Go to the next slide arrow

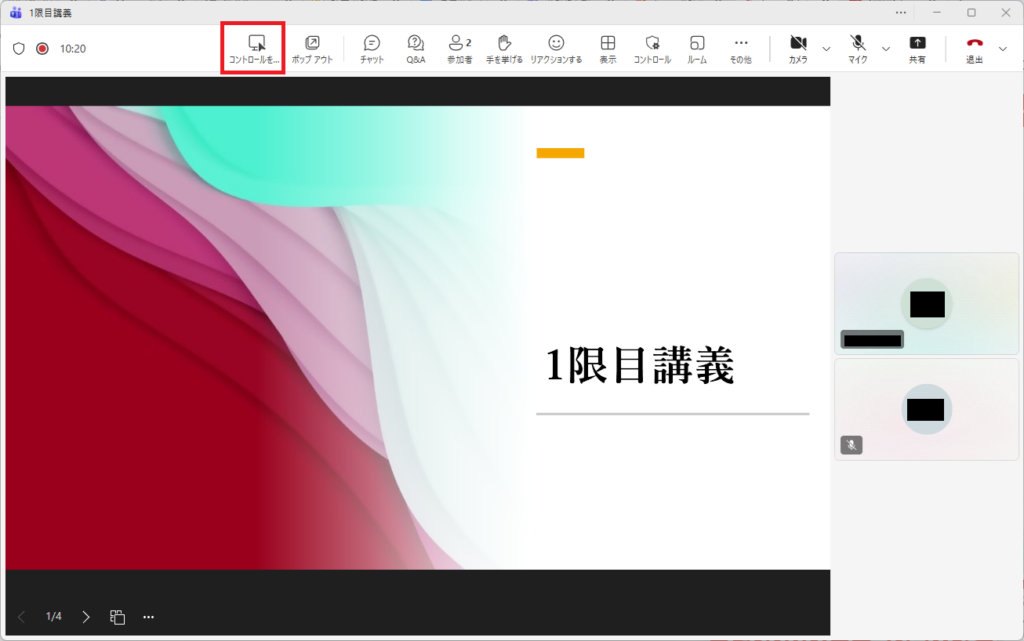[86, 617]
